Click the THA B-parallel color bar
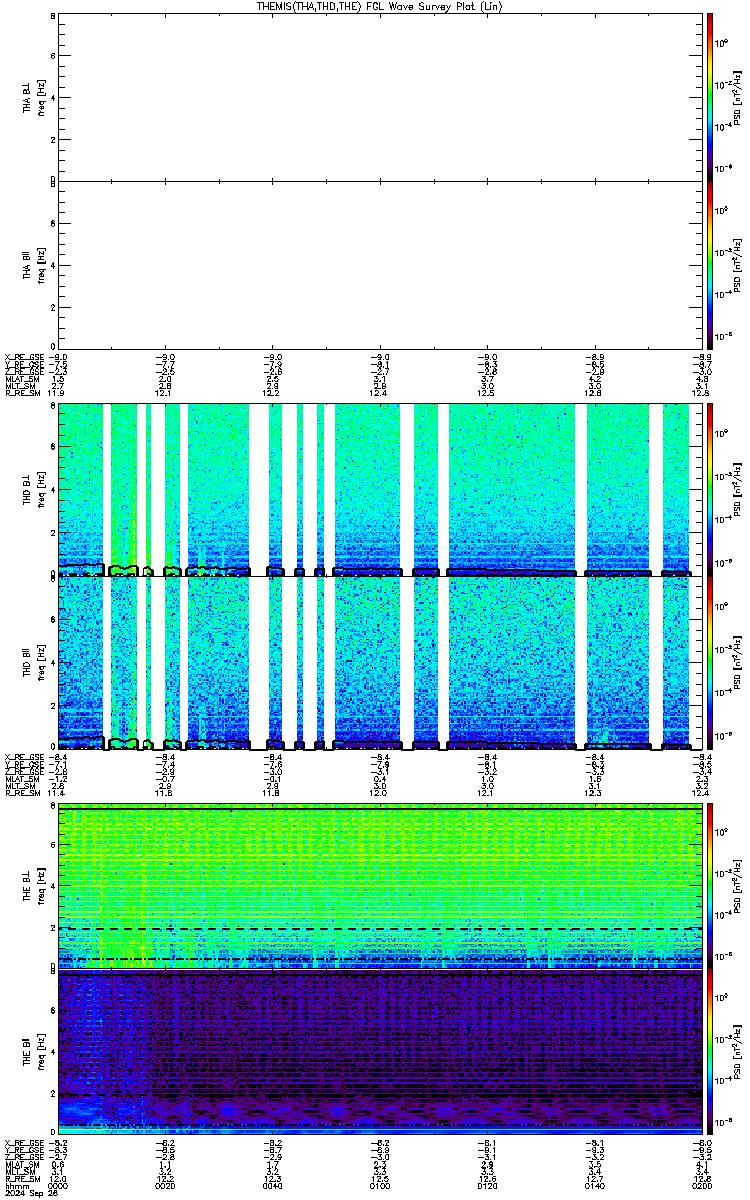750x1200 pixels. point(709,265)
